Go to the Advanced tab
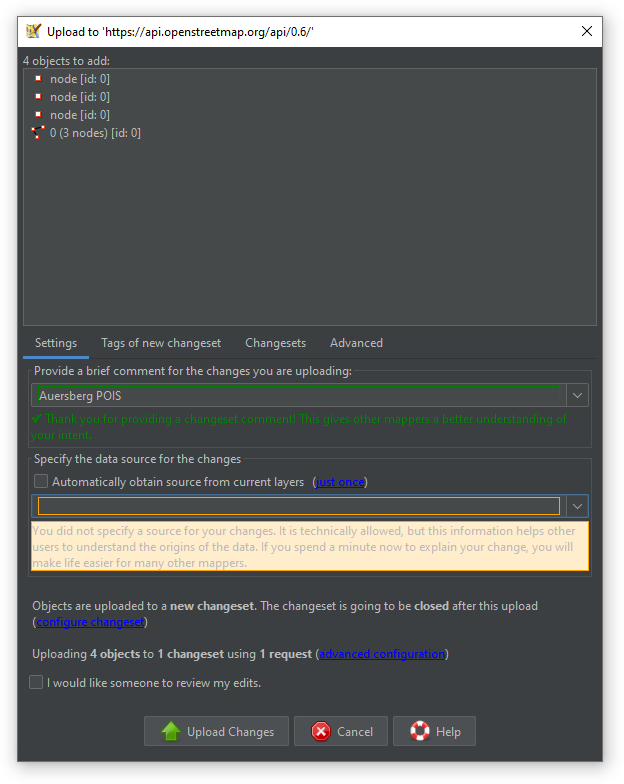The height and width of the screenshot is (784, 624). 356,343
